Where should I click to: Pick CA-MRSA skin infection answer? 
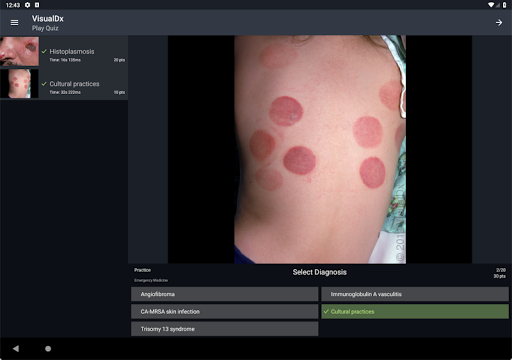coord(224,312)
